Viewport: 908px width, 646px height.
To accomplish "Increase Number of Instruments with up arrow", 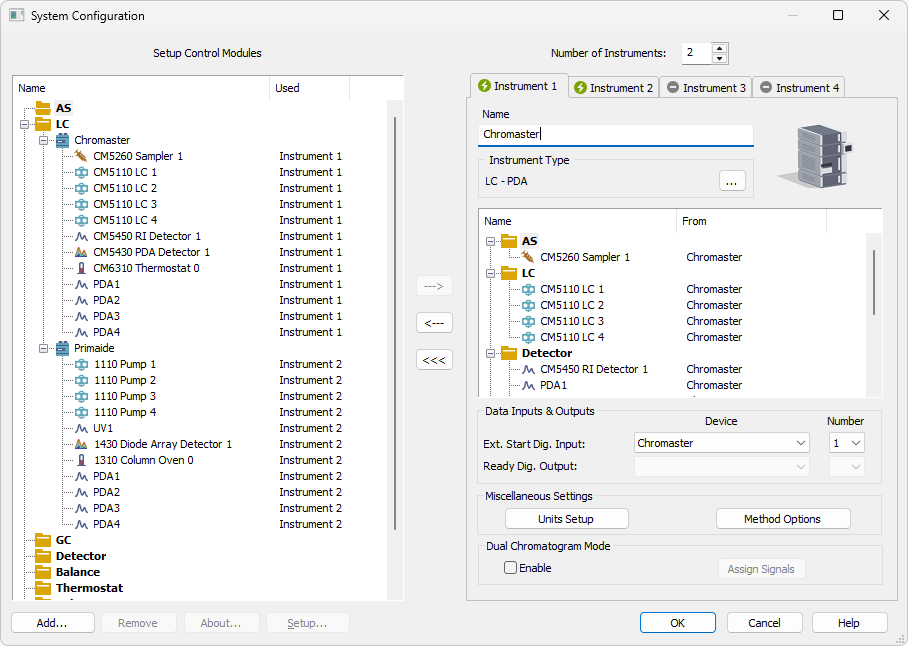I will (x=720, y=48).
